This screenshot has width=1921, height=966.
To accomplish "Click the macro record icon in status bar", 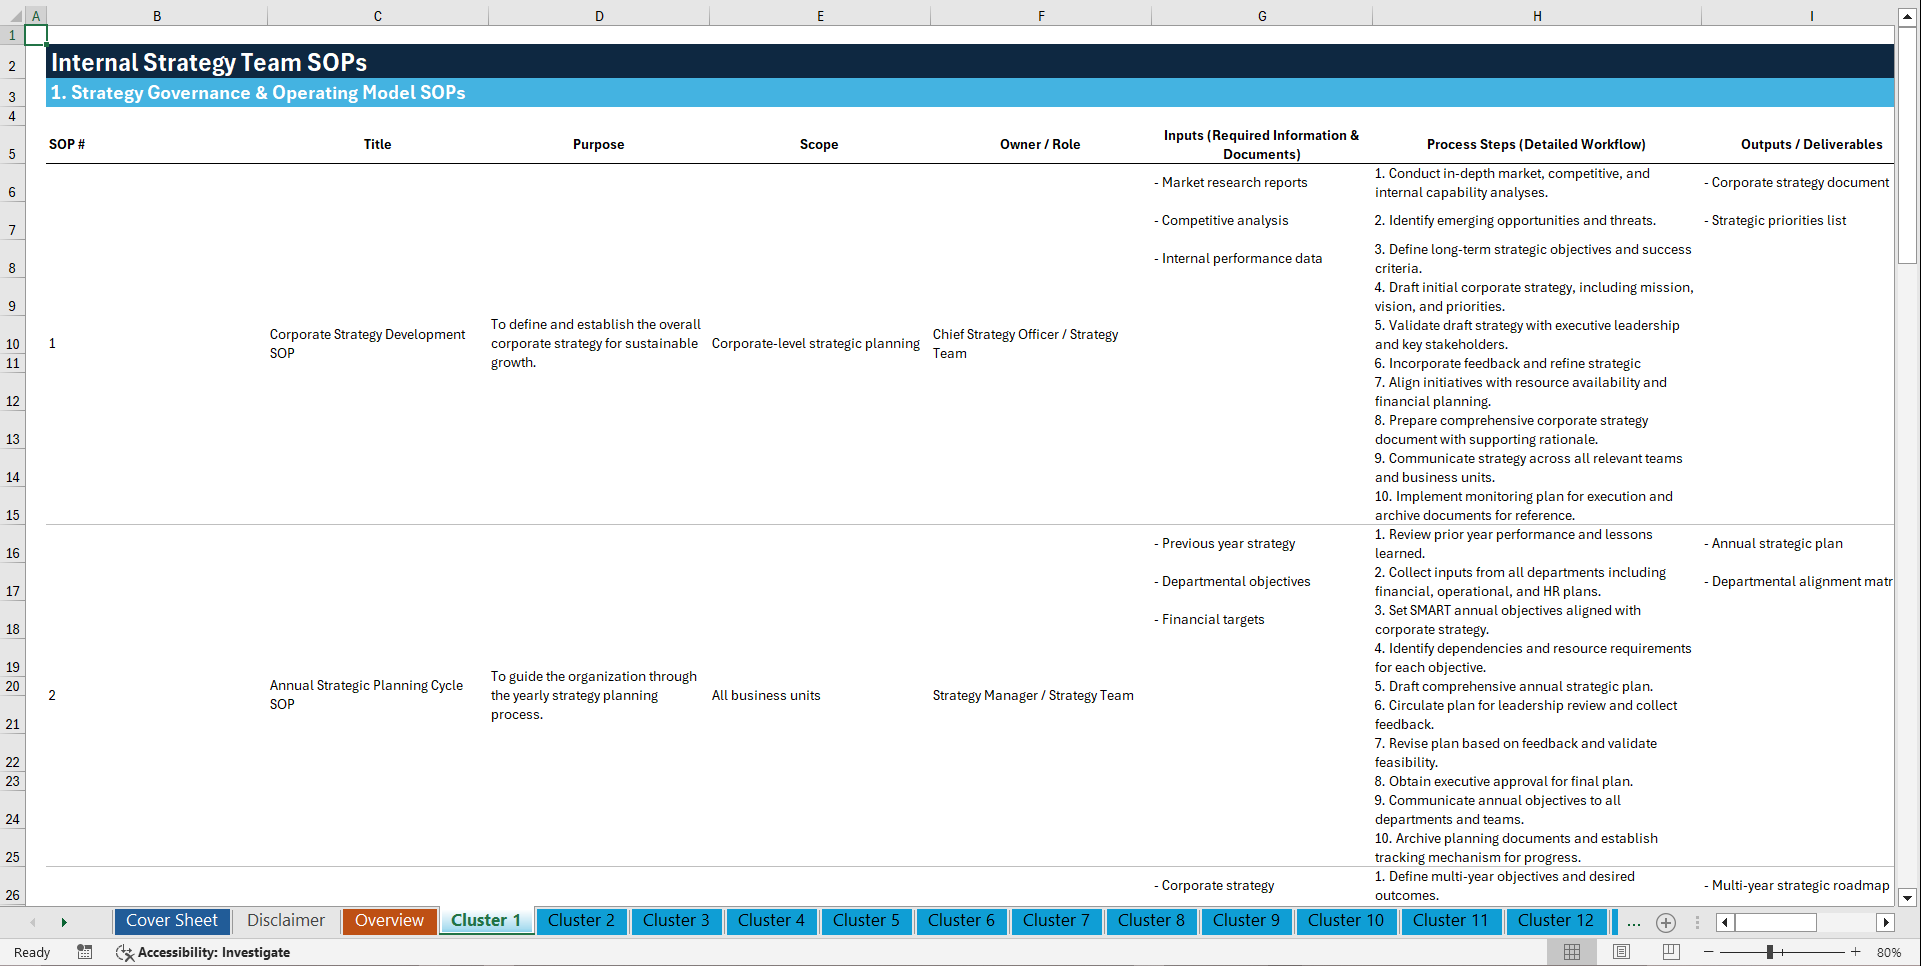I will (85, 952).
